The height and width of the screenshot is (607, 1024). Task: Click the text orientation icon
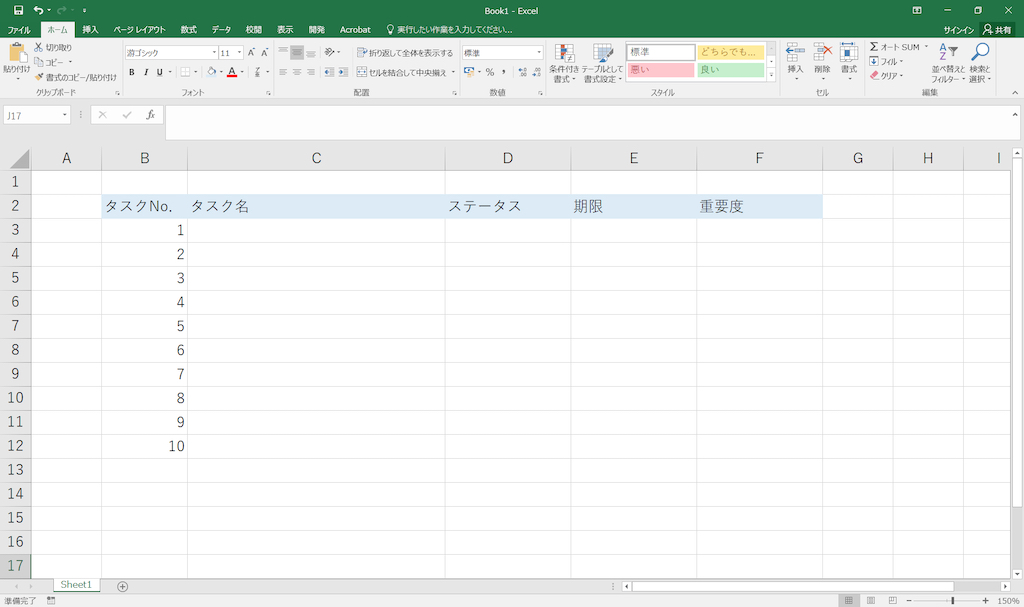(x=330, y=52)
